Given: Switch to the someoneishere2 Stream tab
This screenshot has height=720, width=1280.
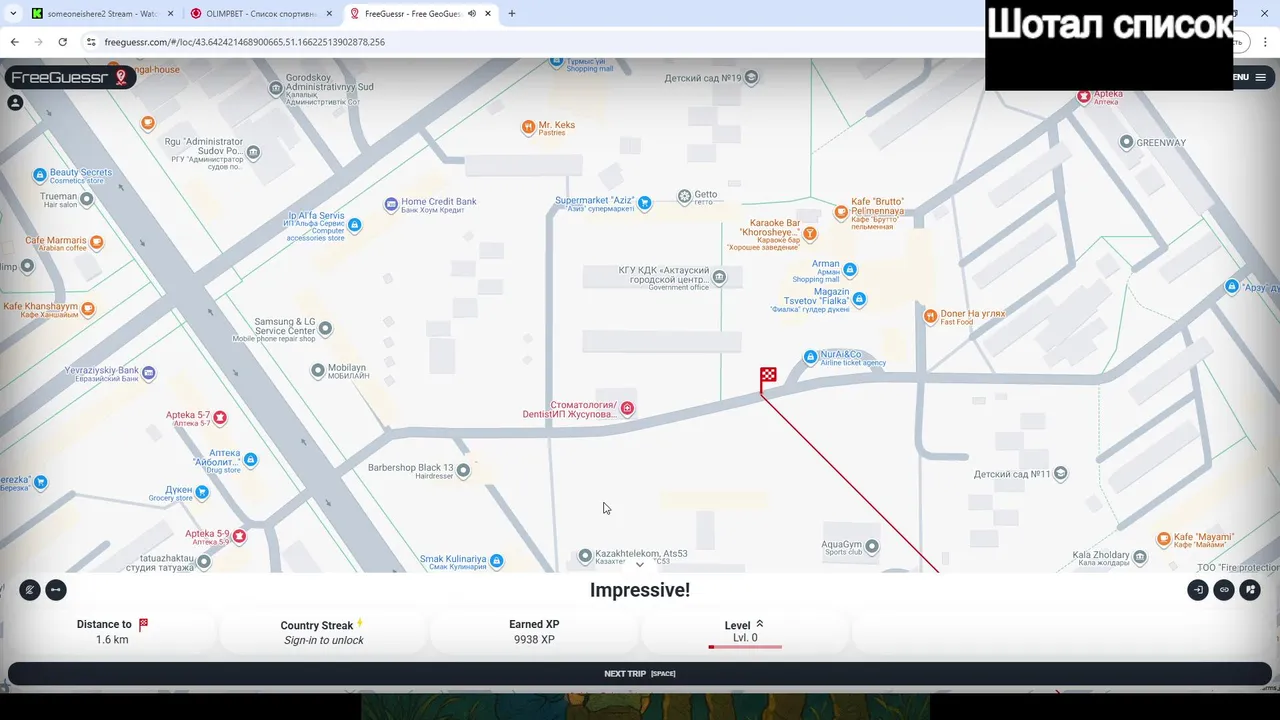Looking at the screenshot, I should (x=103, y=14).
